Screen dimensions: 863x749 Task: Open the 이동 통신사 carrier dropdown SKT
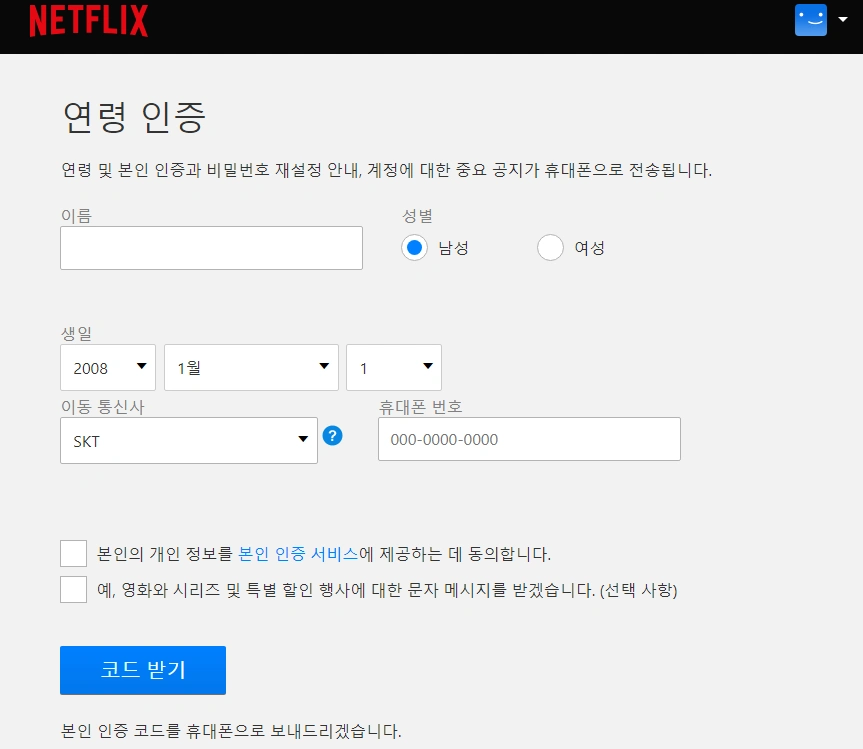tap(189, 440)
